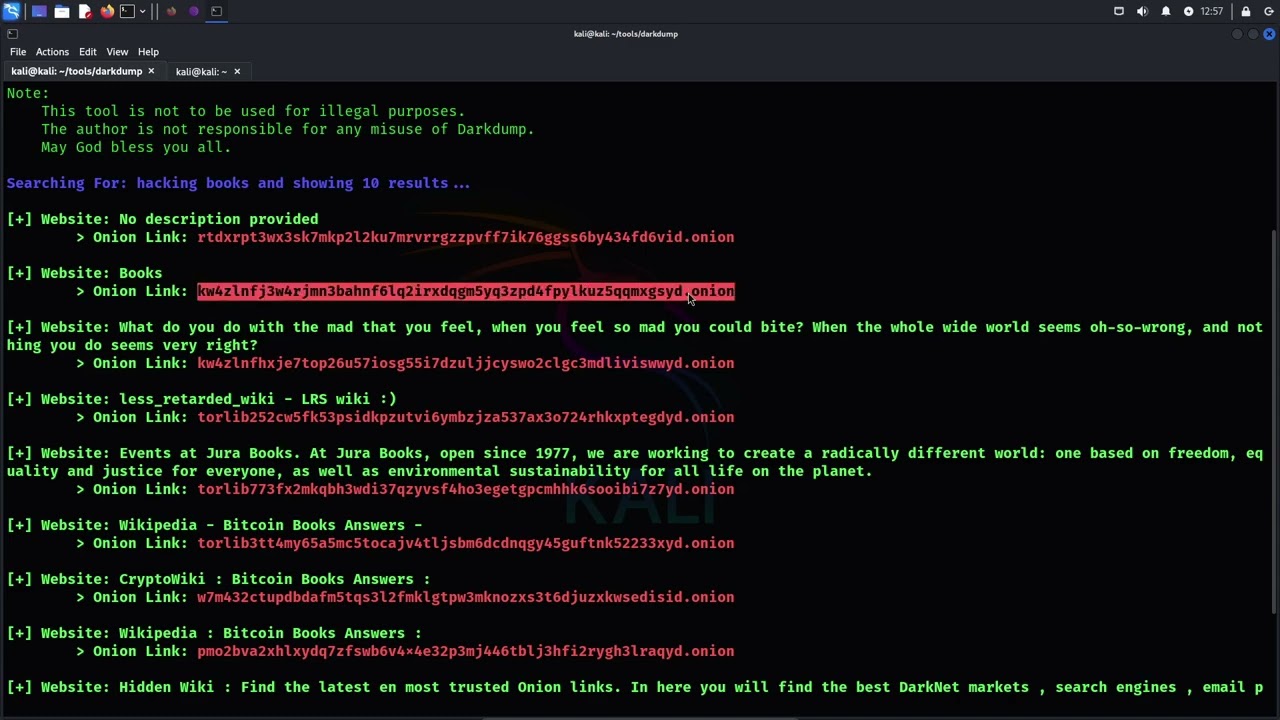Minimize the terminal window
The image size is (1280, 720).
(x=1237, y=34)
